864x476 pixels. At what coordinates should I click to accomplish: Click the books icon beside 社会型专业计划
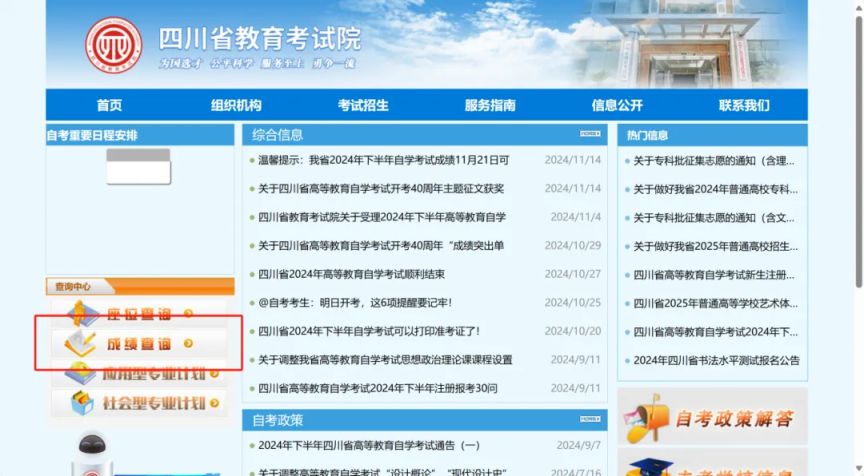coord(83,403)
